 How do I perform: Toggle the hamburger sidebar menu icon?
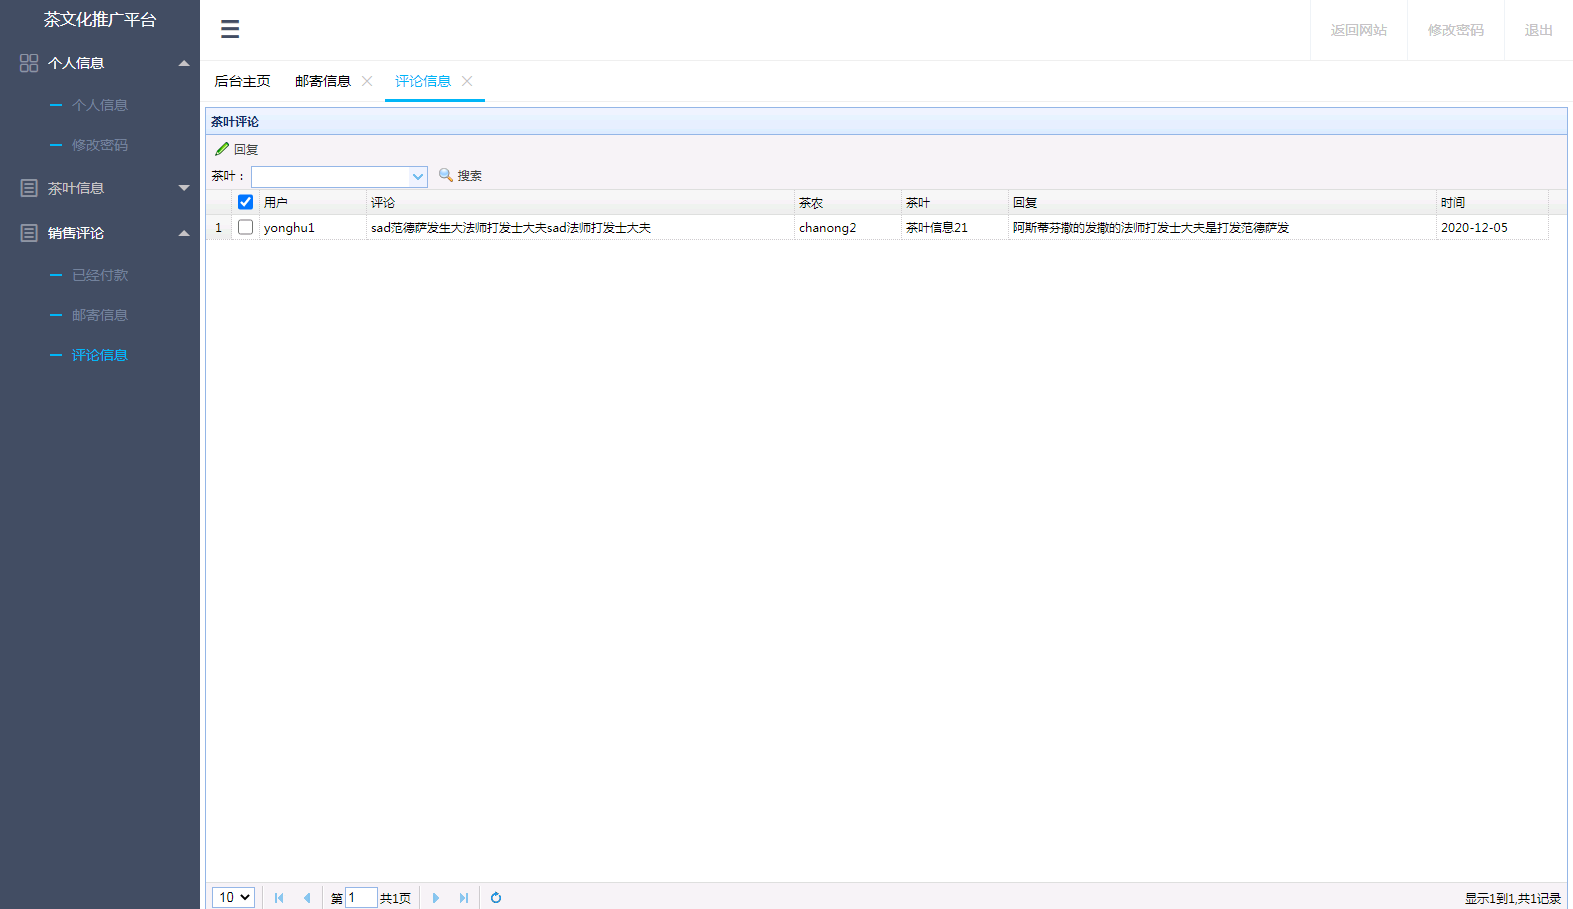click(x=230, y=29)
